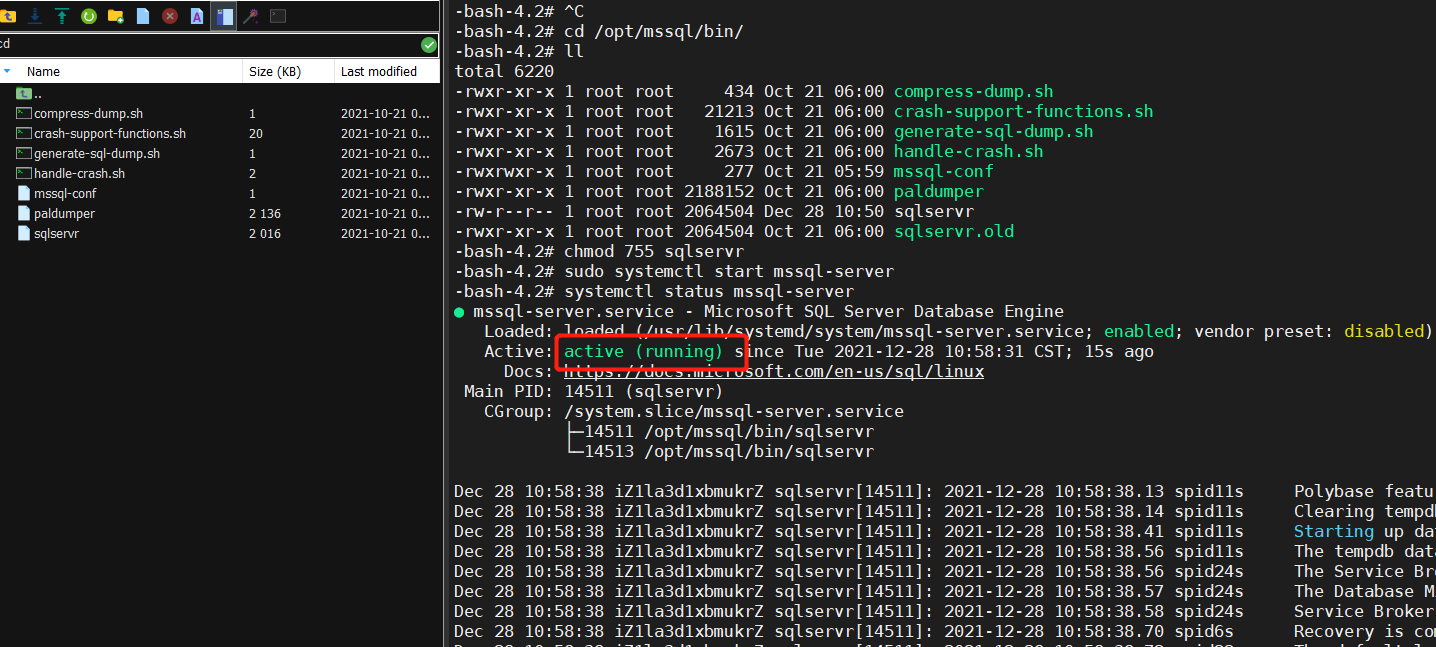Viewport: 1436px width, 647px height.
Task: Download the selected file using download icon
Action: coord(35,15)
